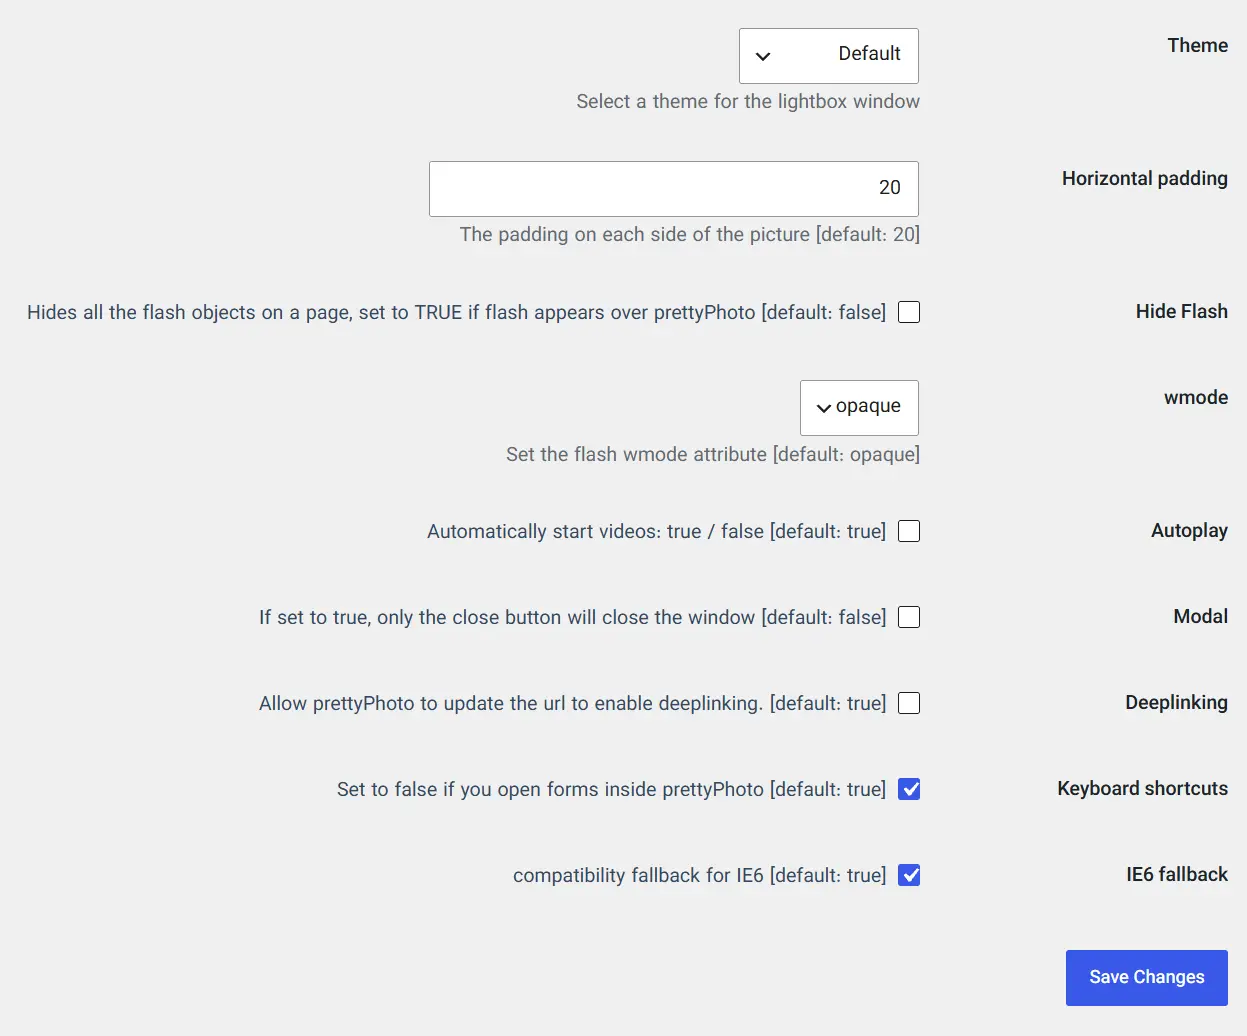
Task: Click the 'compatibility fallback for IE6' text
Action: (x=700, y=876)
